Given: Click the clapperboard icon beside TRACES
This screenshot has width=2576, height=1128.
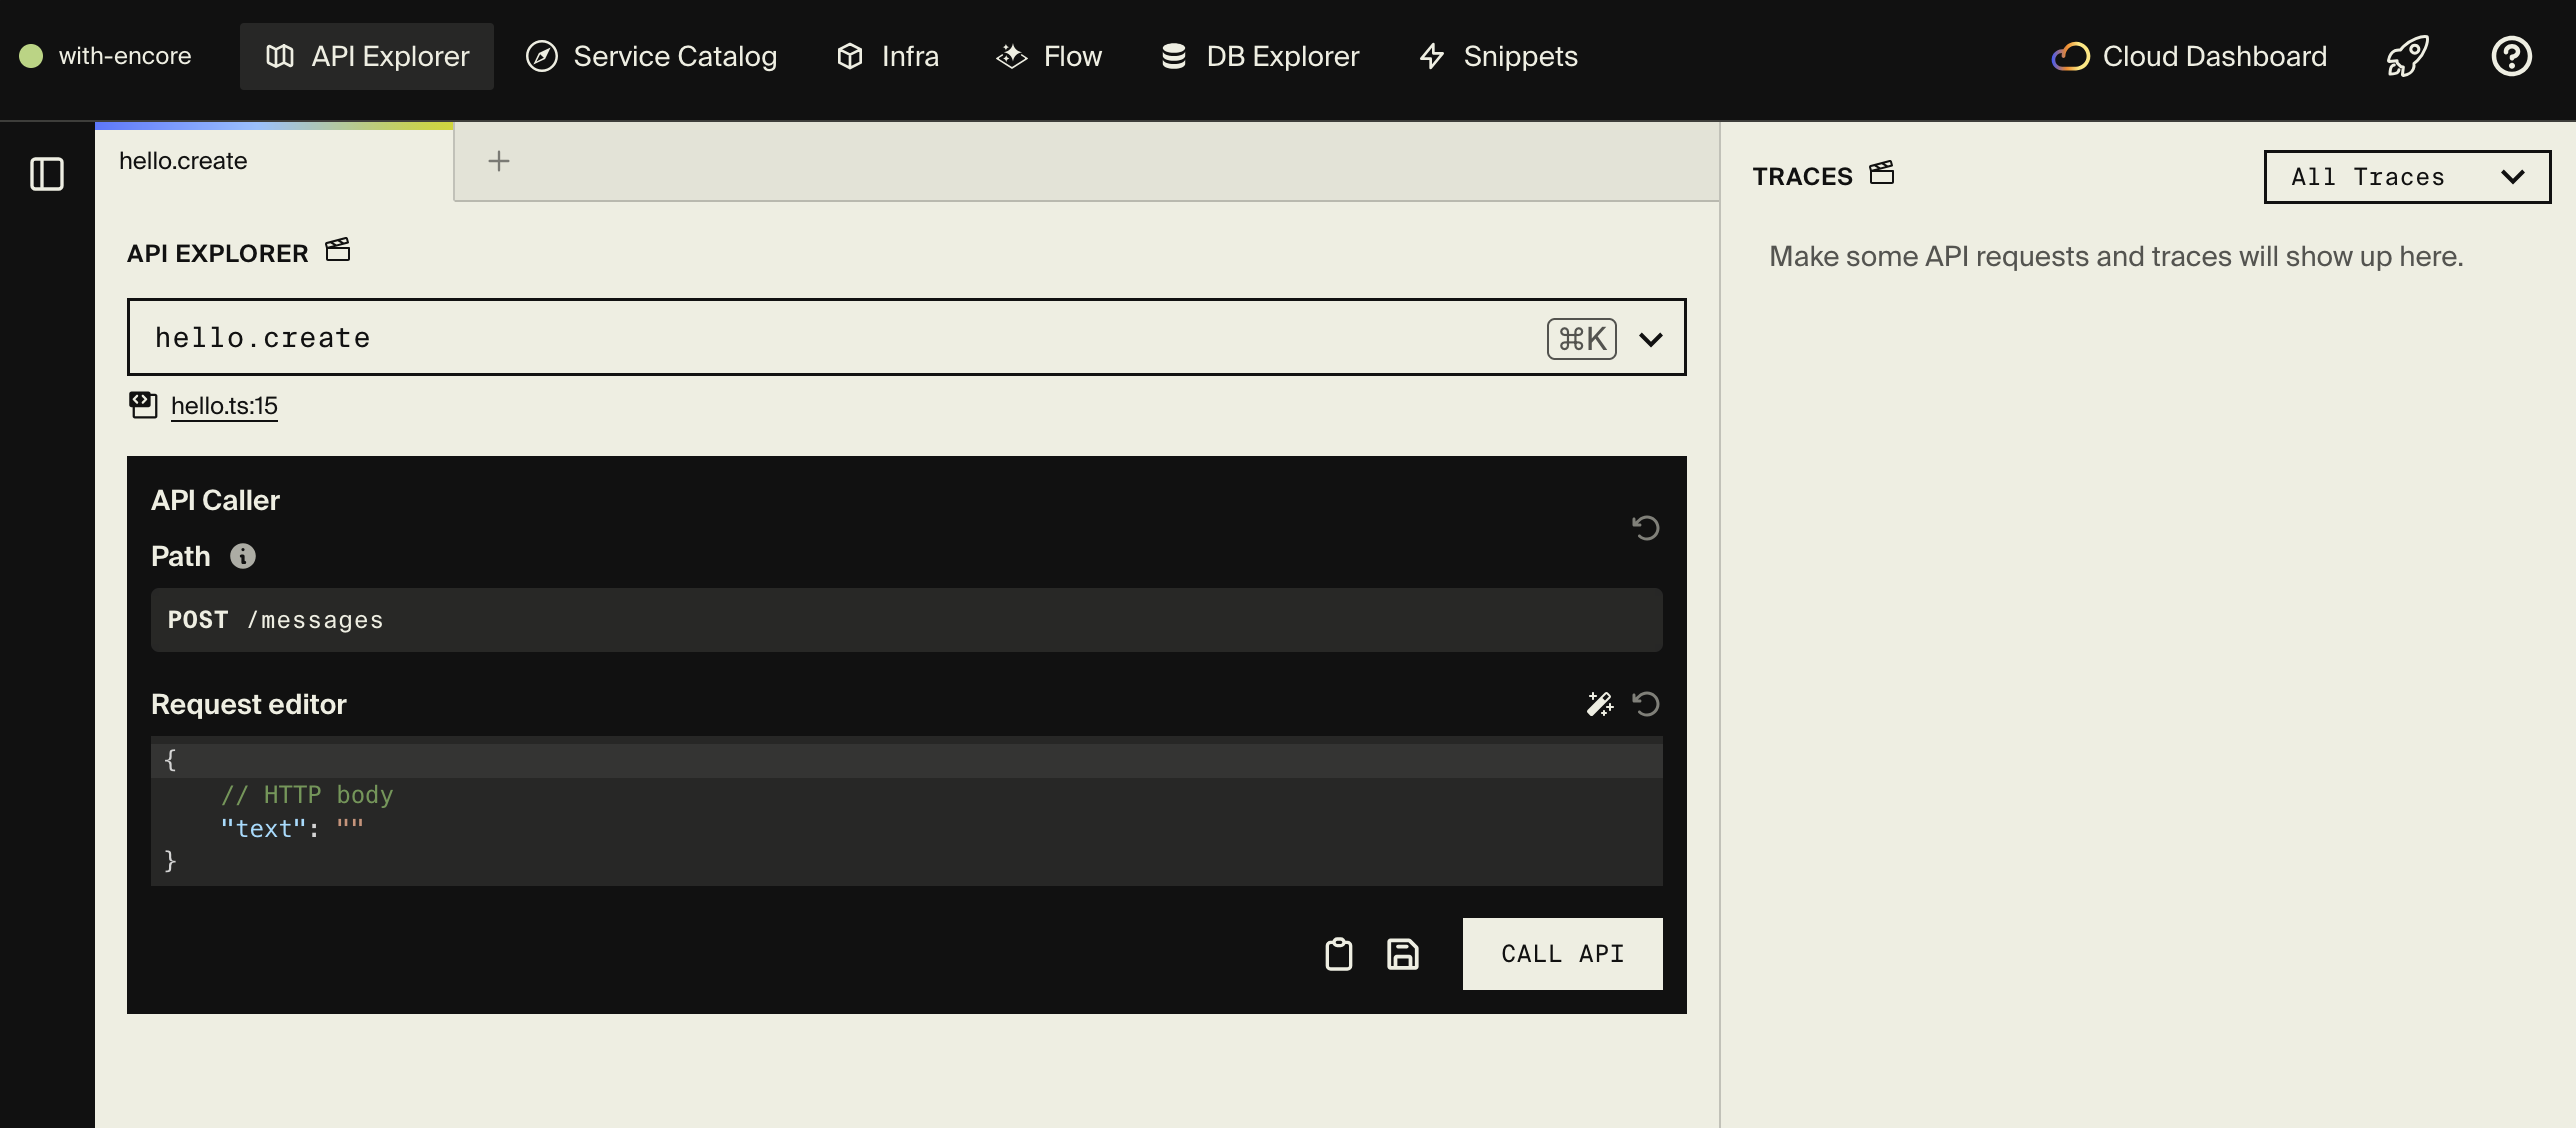Looking at the screenshot, I should [x=1881, y=173].
